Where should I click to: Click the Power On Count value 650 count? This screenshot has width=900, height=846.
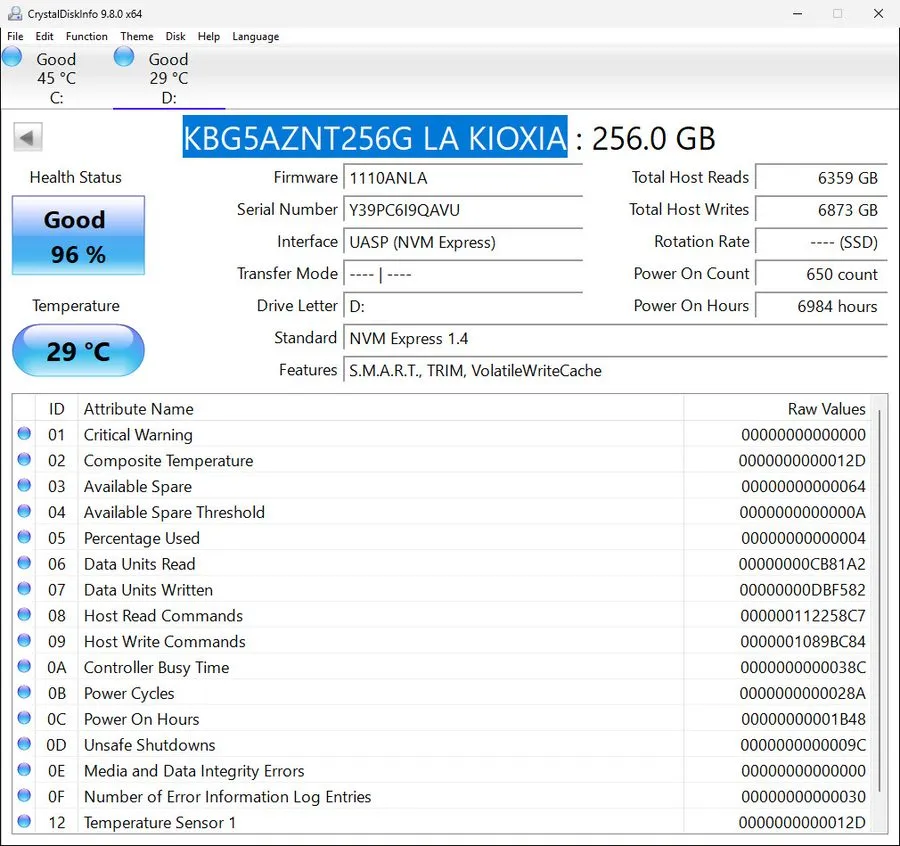[821, 274]
